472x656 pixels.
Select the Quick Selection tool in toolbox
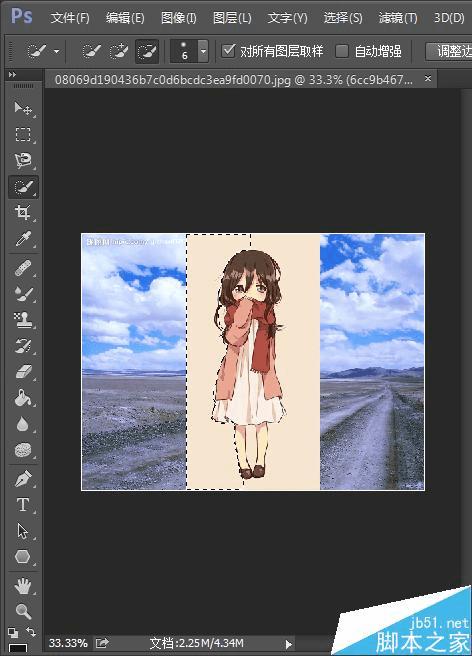[x=23, y=187]
